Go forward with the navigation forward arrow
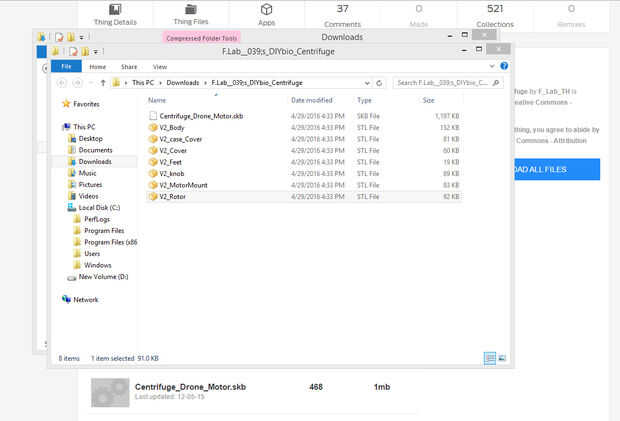Viewport: 620px width, 421px height. pyautogui.click(x=78, y=83)
